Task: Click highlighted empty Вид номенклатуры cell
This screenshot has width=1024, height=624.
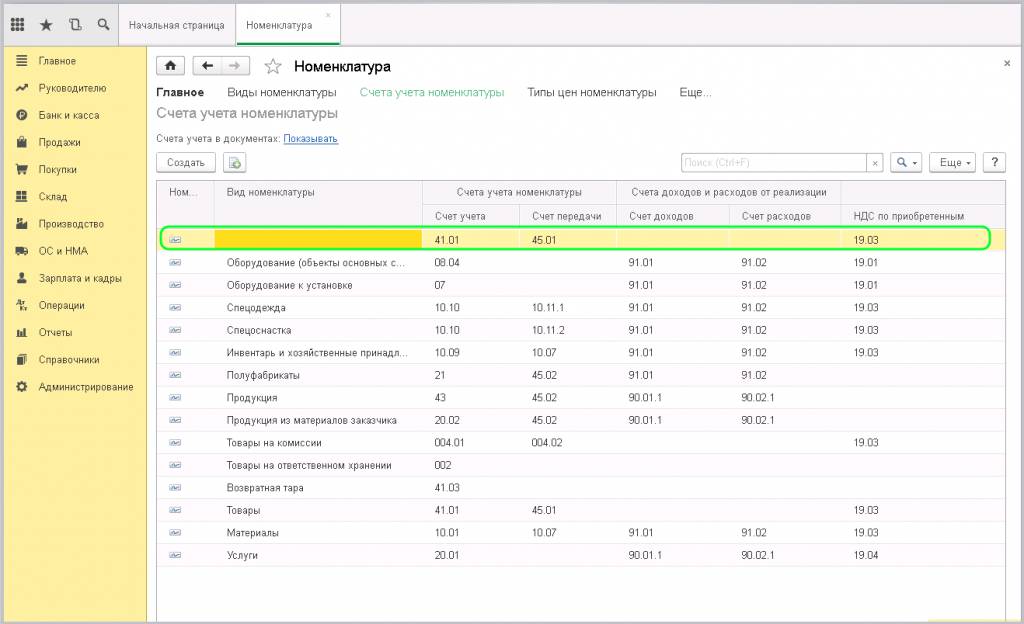Action: 318,240
